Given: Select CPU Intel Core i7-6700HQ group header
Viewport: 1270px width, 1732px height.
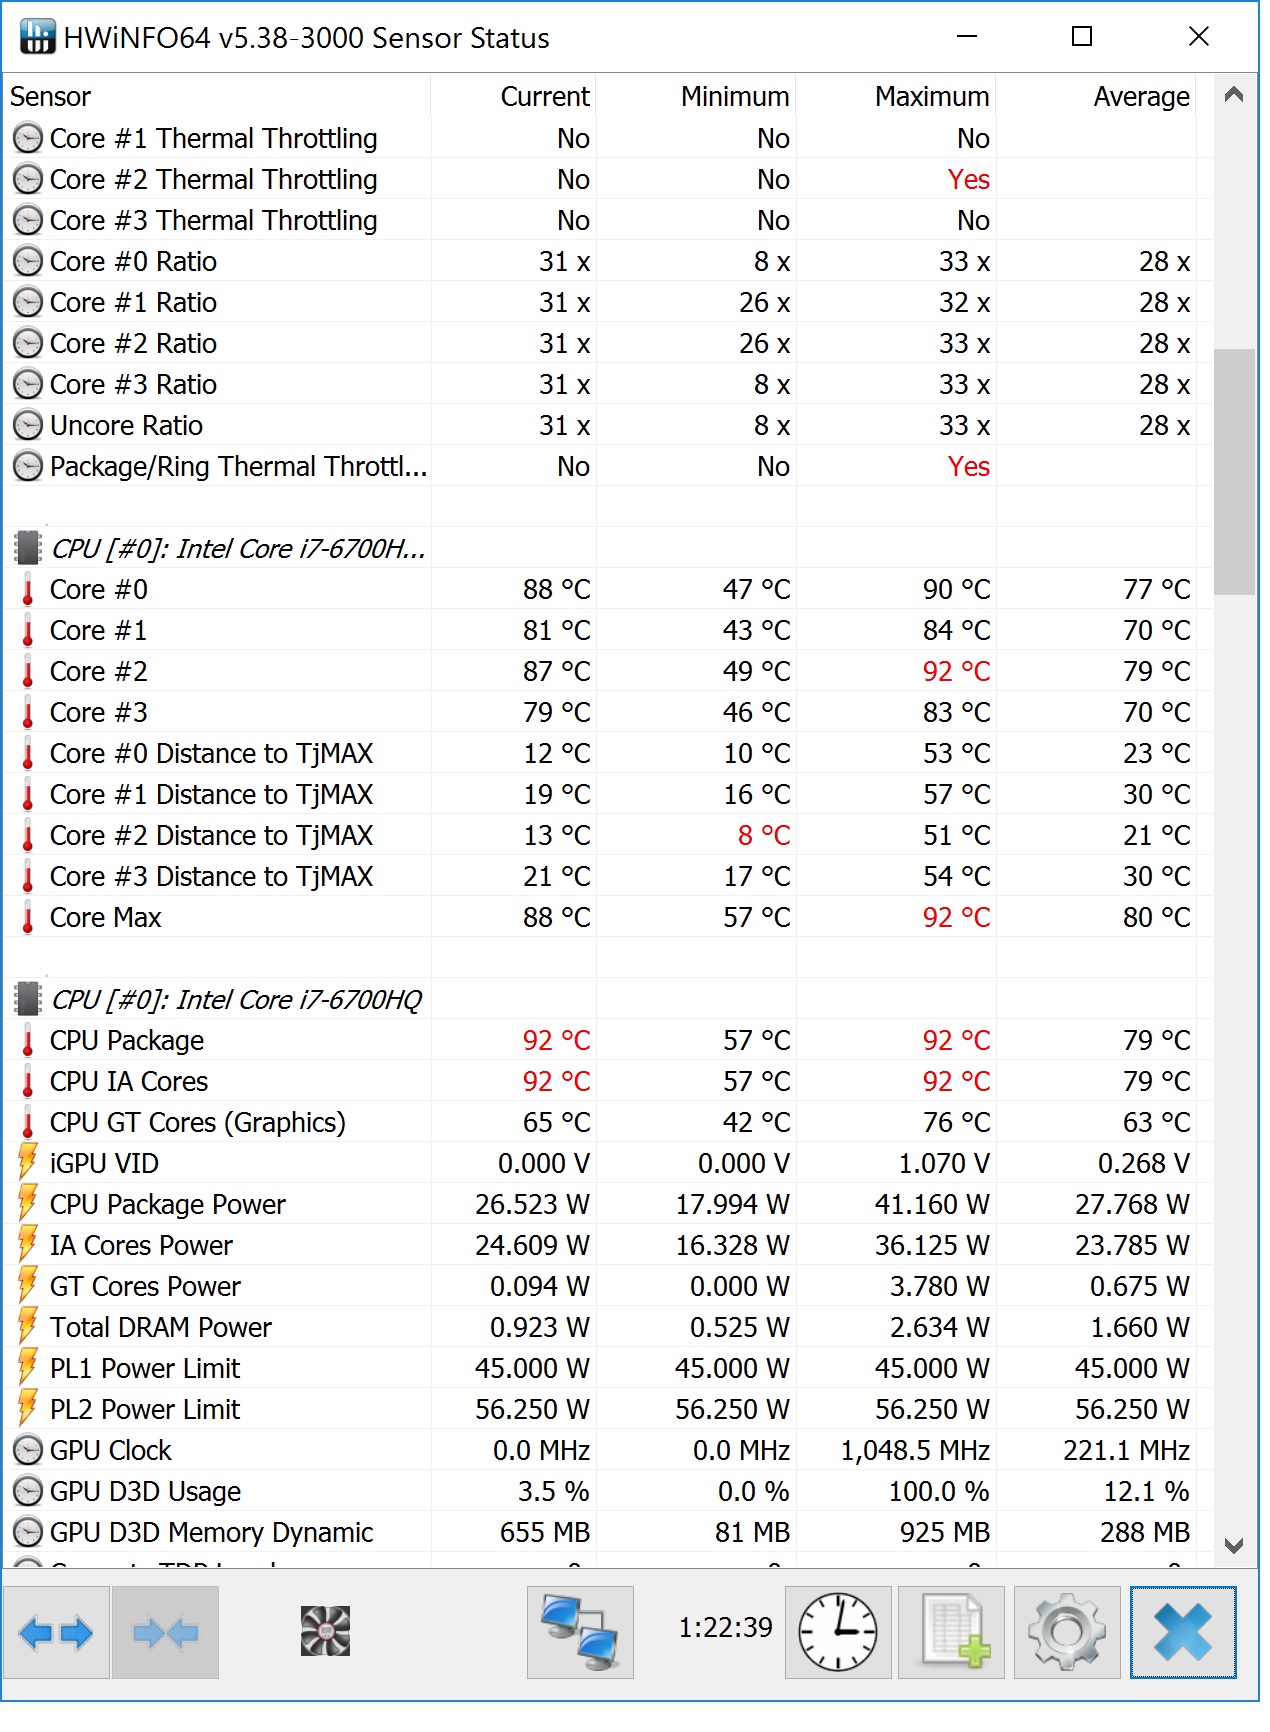Looking at the screenshot, I should (x=236, y=999).
